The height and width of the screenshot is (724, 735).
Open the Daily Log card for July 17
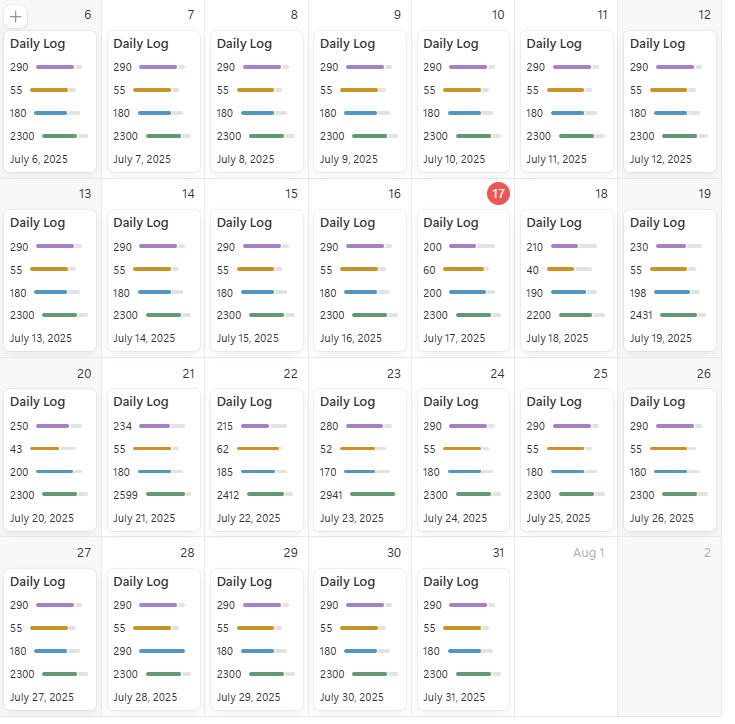click(x=461, y=280)
